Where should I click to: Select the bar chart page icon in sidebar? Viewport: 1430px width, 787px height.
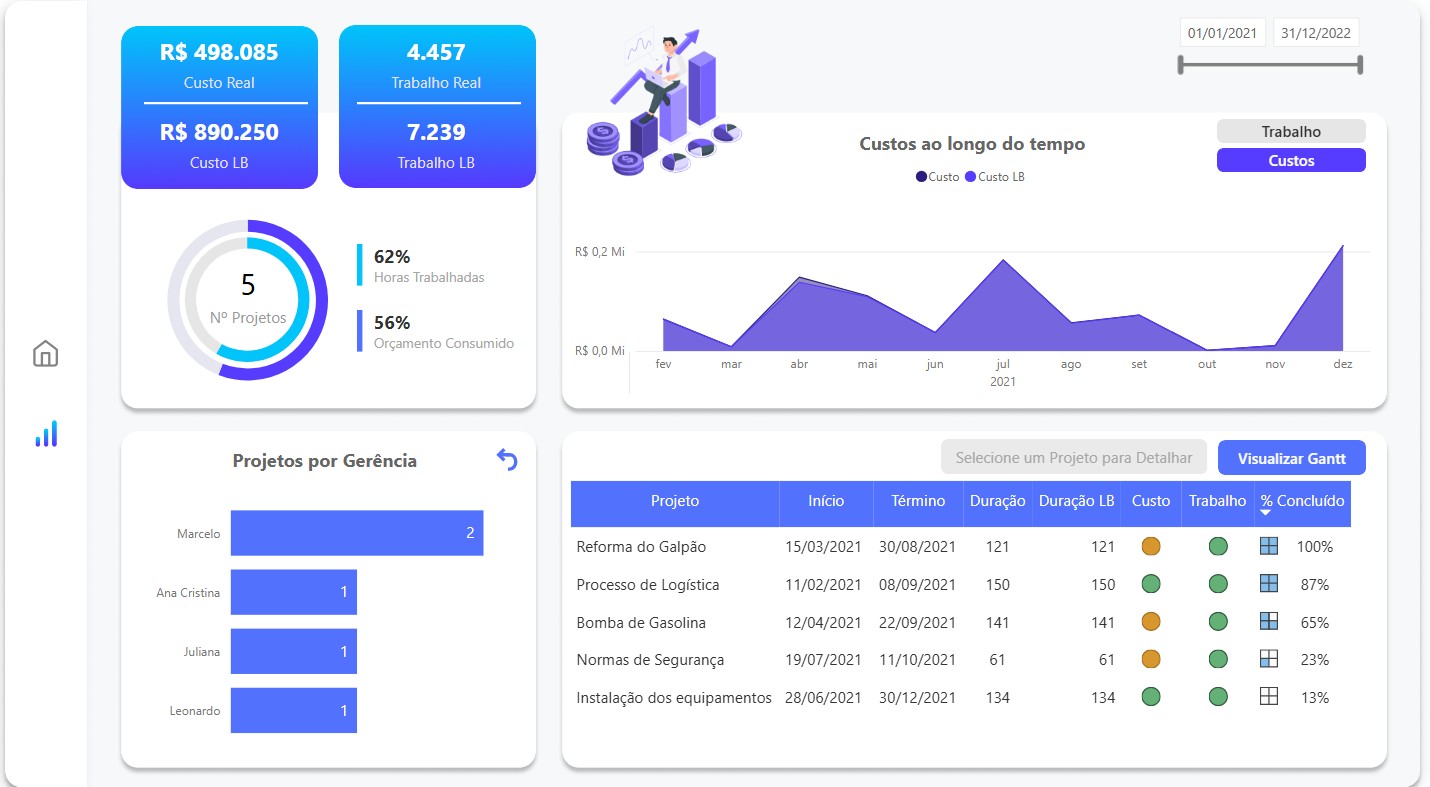pos(45,434)
